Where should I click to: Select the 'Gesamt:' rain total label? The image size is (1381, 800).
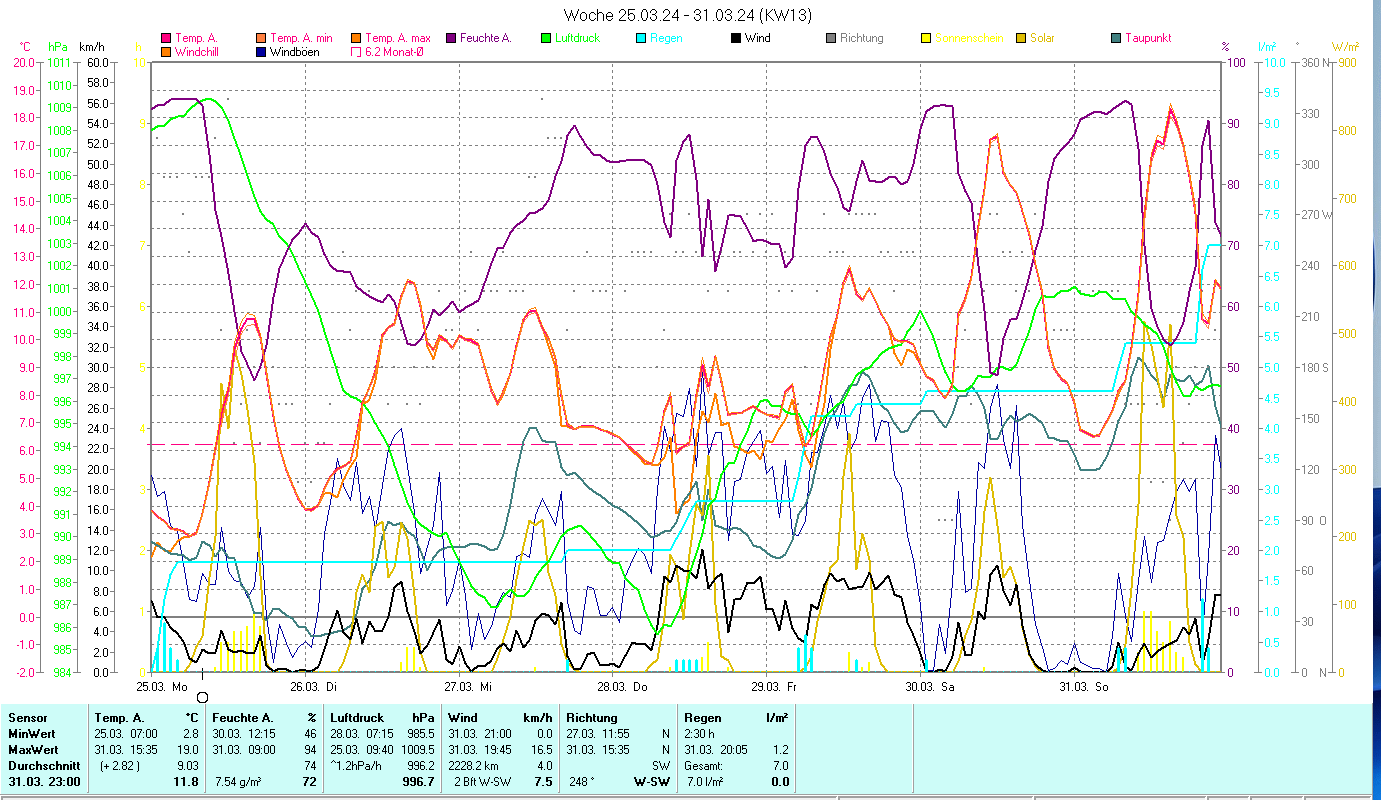pyautogui.click(x=705, y=766)
